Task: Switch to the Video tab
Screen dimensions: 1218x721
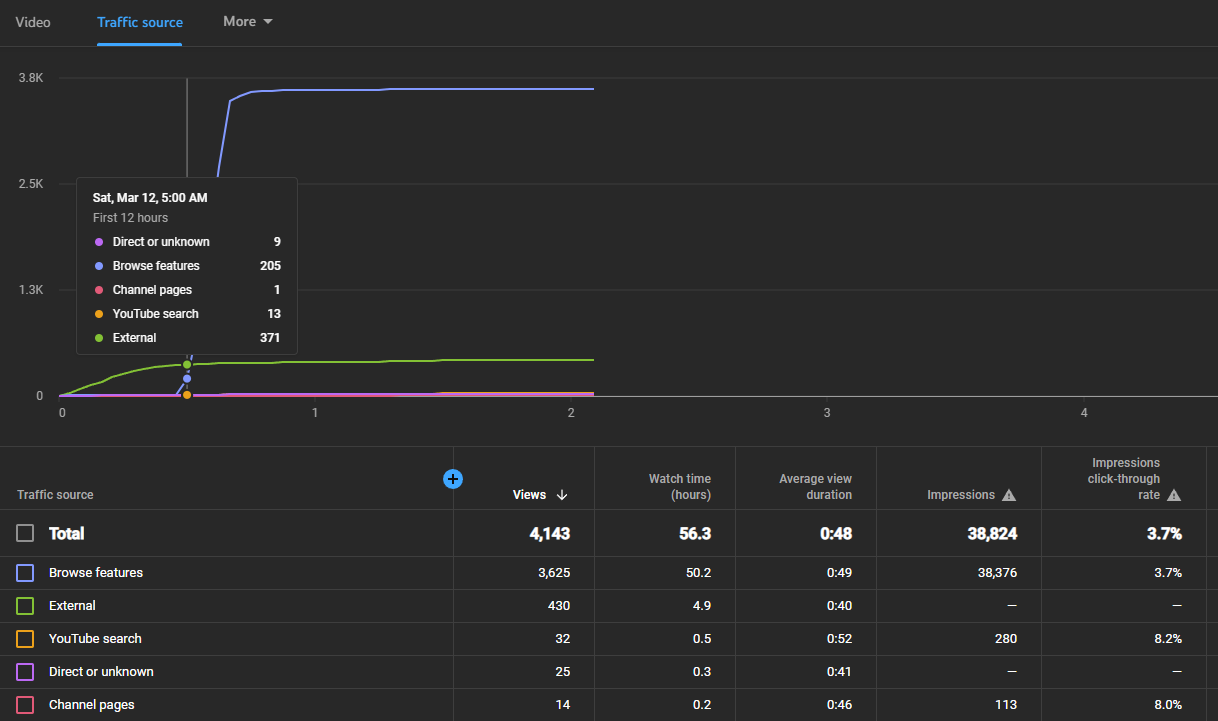Action: click(33, 21)
